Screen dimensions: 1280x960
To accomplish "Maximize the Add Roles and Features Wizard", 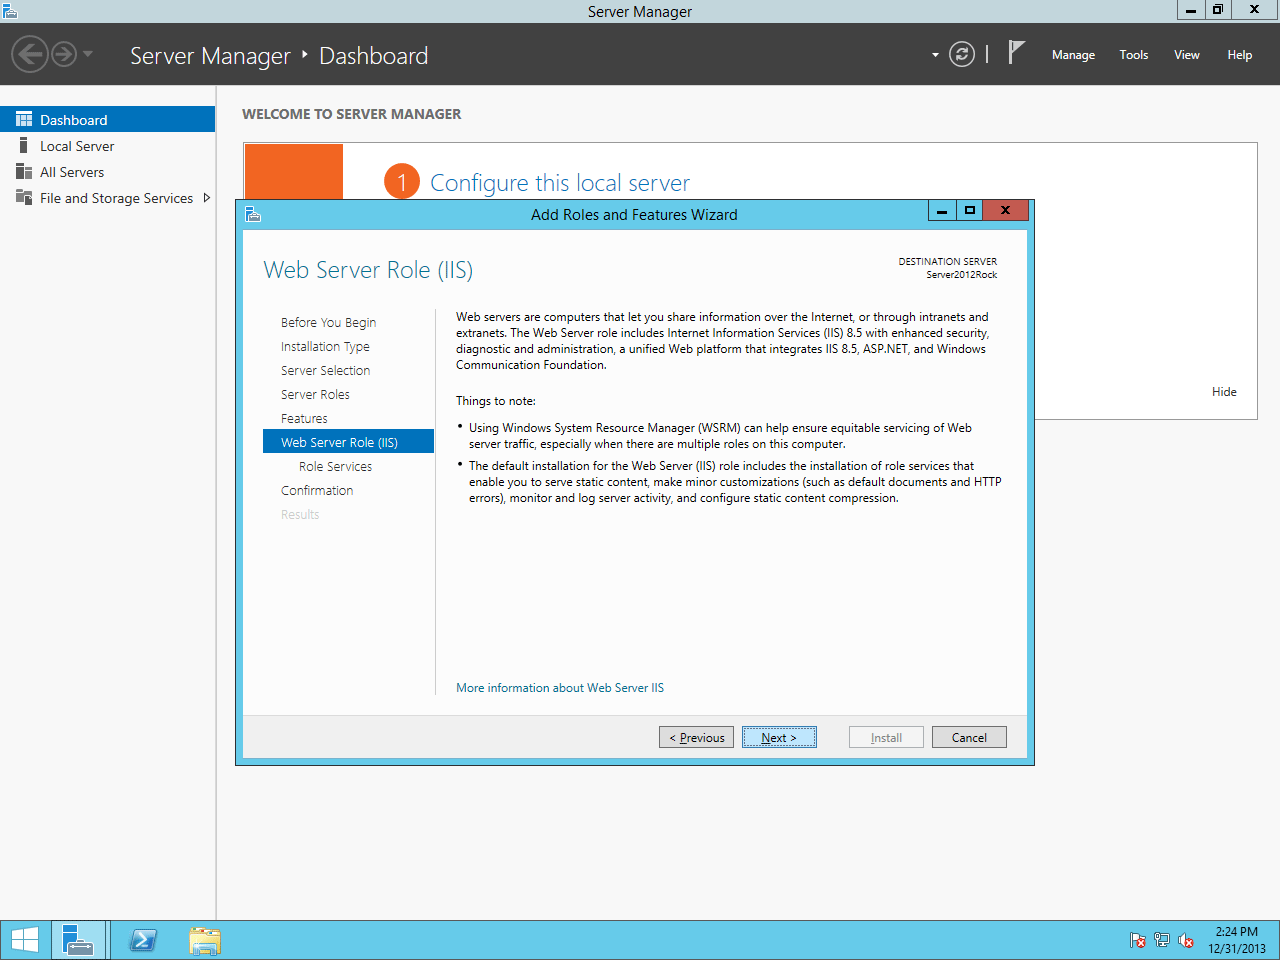I will (x=969, y=210).
